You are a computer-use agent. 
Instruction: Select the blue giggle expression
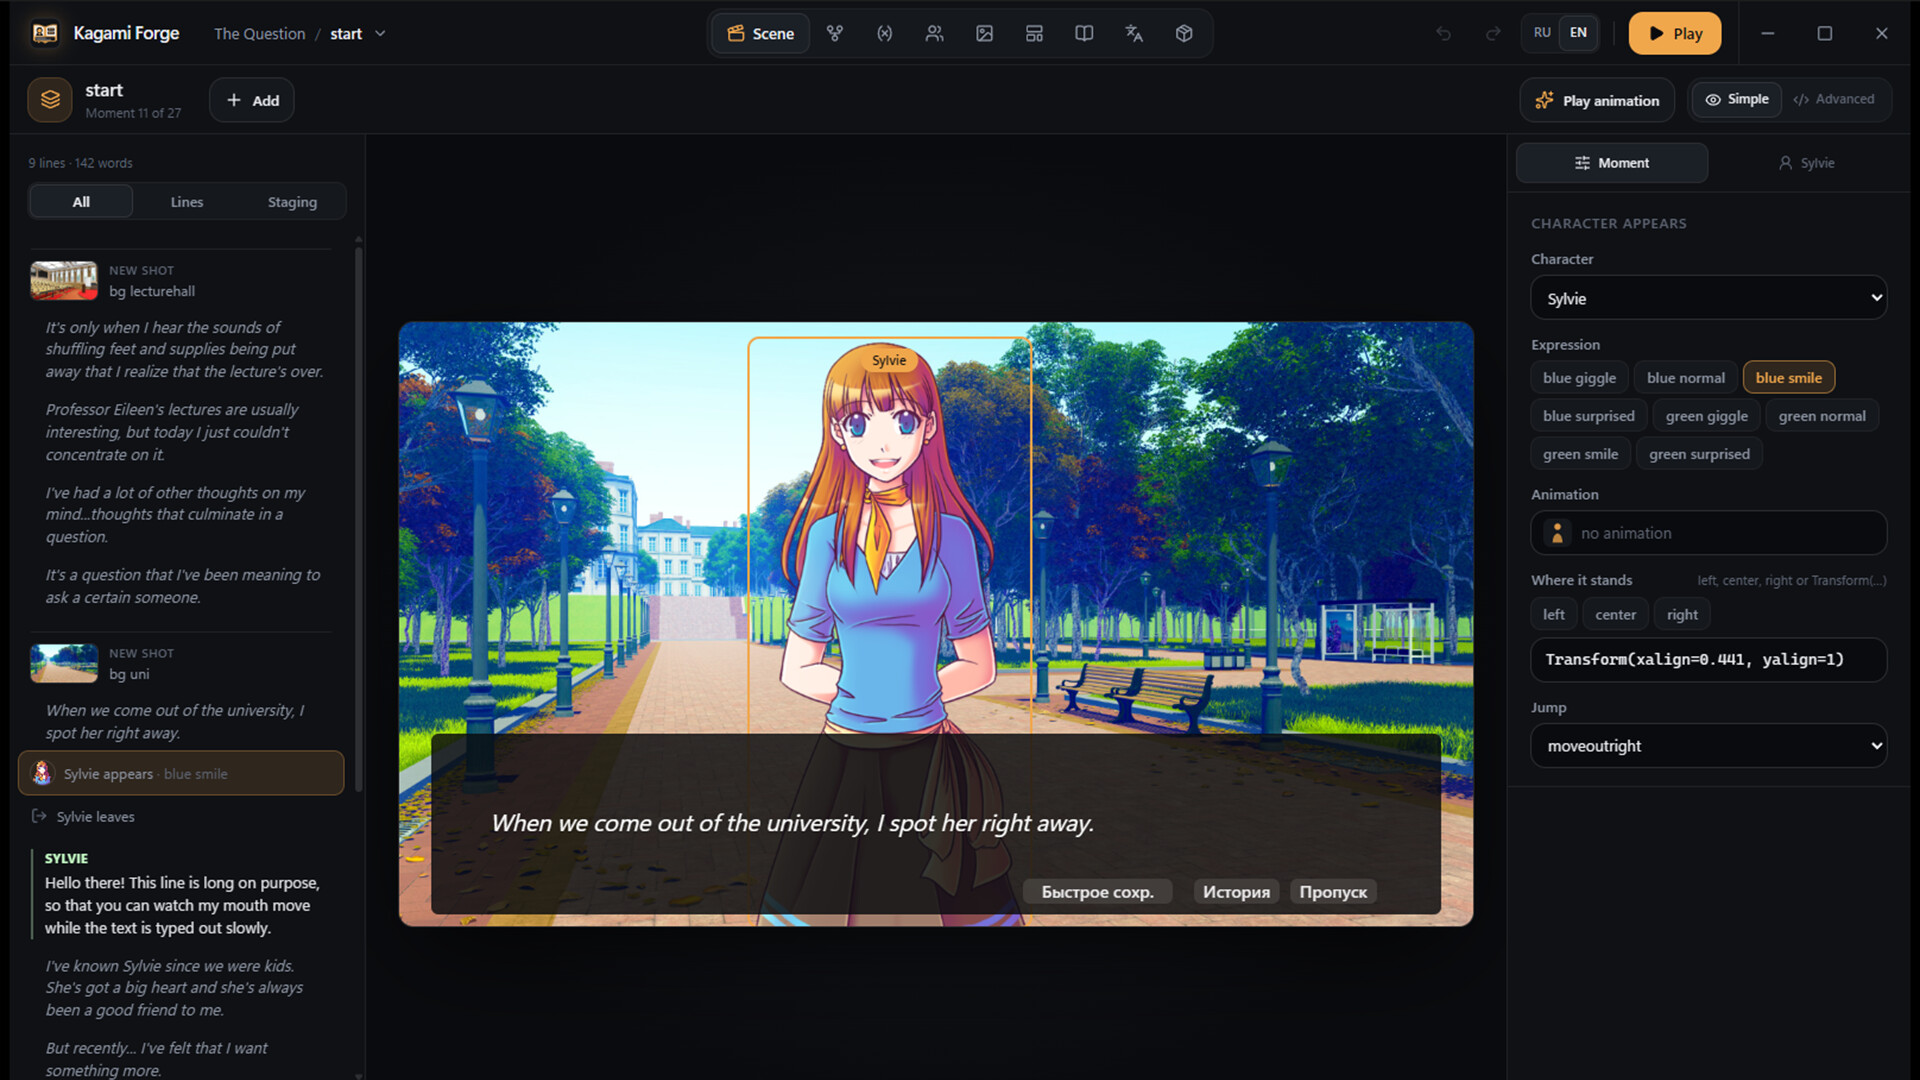[1579, 378]
